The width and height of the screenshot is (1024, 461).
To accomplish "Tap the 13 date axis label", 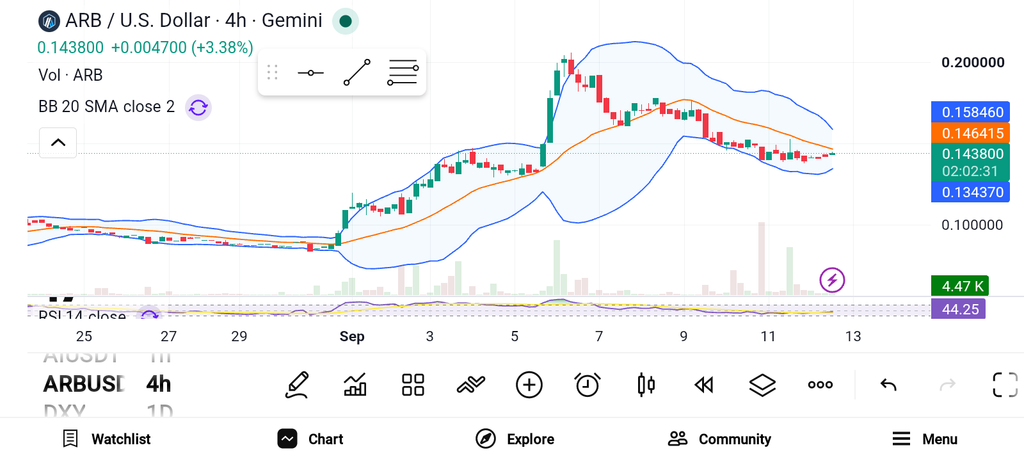I will (853, 337).
